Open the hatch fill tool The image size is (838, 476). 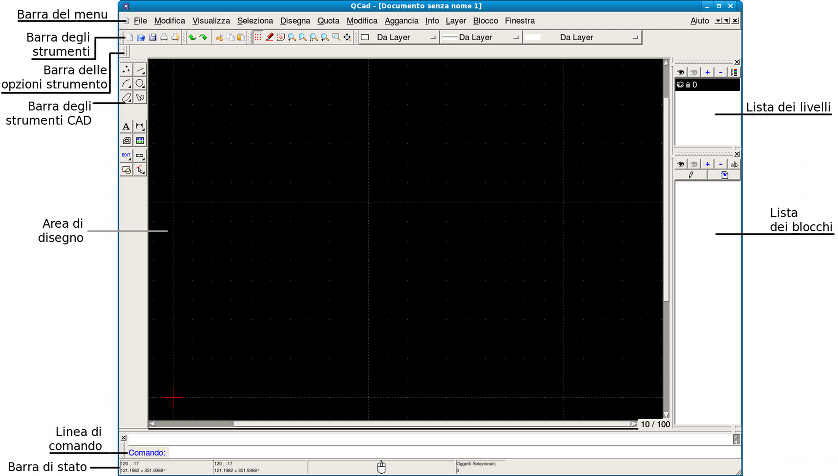(x=140, y=141)
